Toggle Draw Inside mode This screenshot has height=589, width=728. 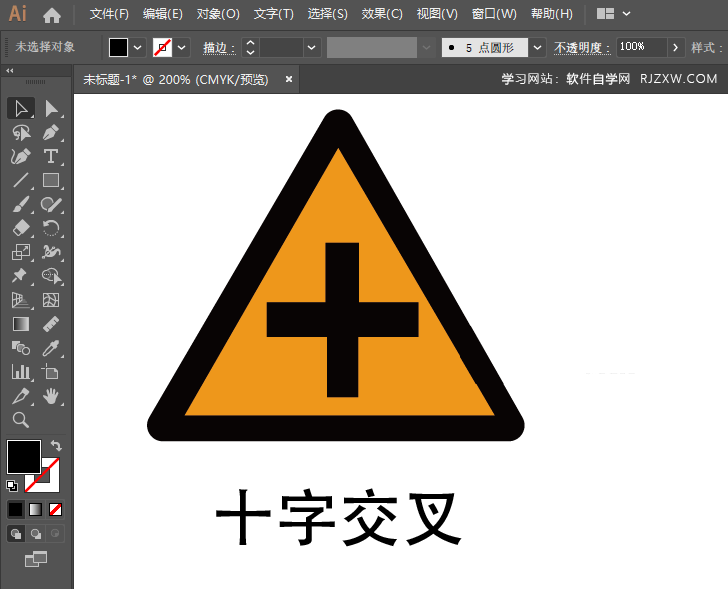point(55,534)
